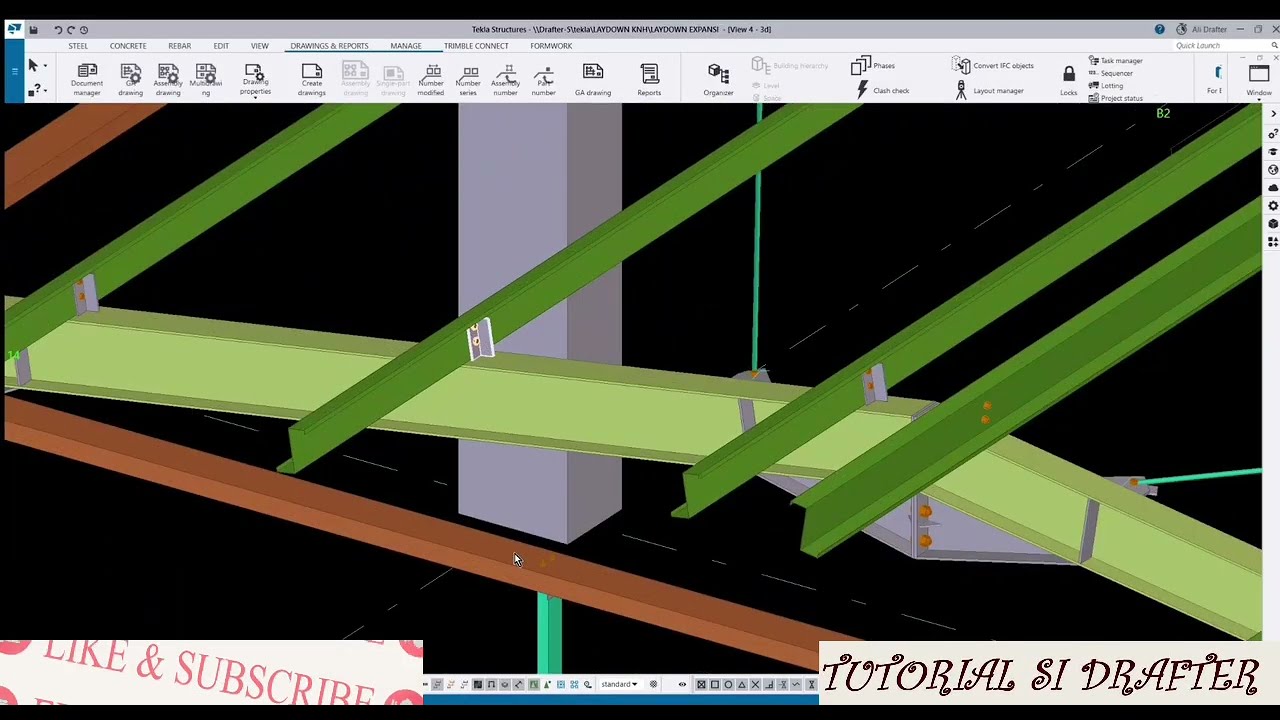Open Project status
The height and width of the screenshot is (720, 1280).
point(1115,98)
